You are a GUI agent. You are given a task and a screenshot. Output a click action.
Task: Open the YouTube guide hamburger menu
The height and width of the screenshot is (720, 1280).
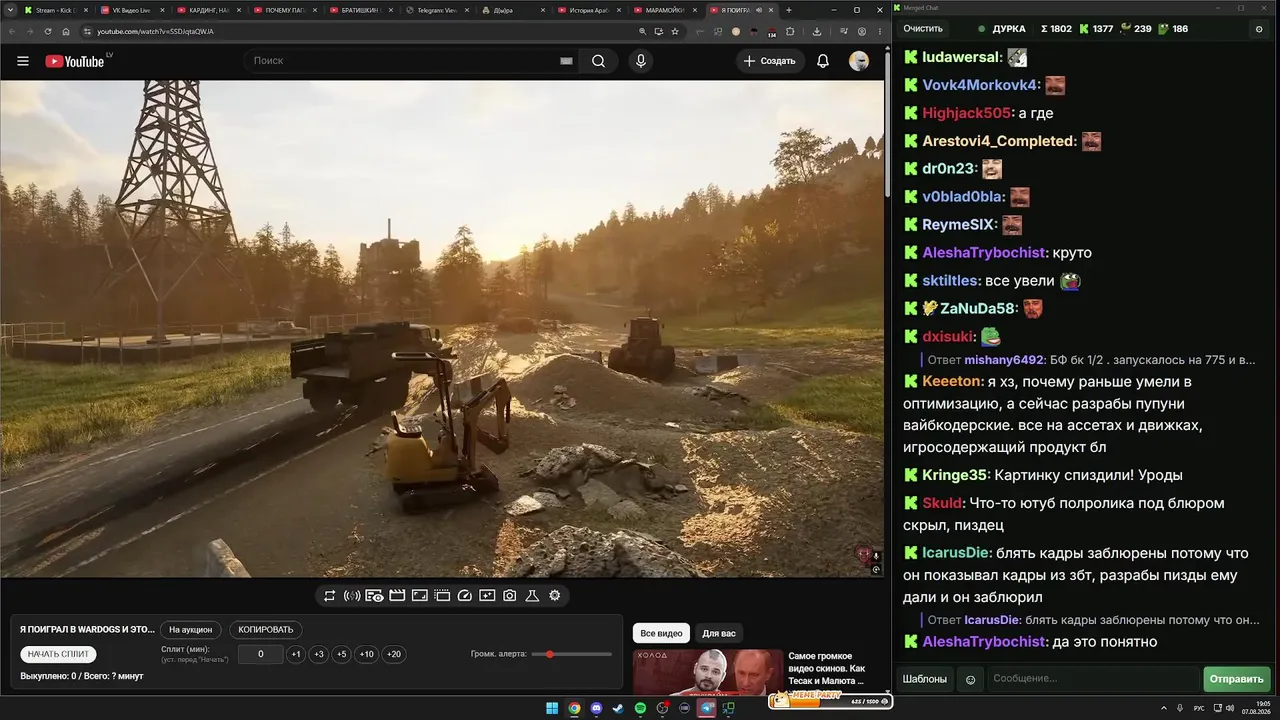click(23, 61)
